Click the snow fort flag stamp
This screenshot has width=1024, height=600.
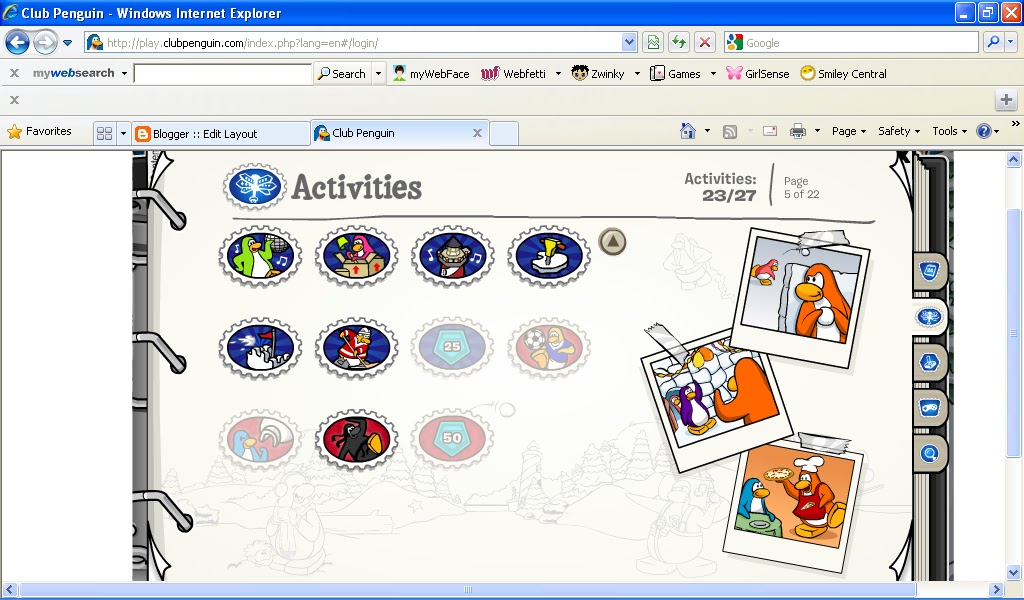point(260,347)
